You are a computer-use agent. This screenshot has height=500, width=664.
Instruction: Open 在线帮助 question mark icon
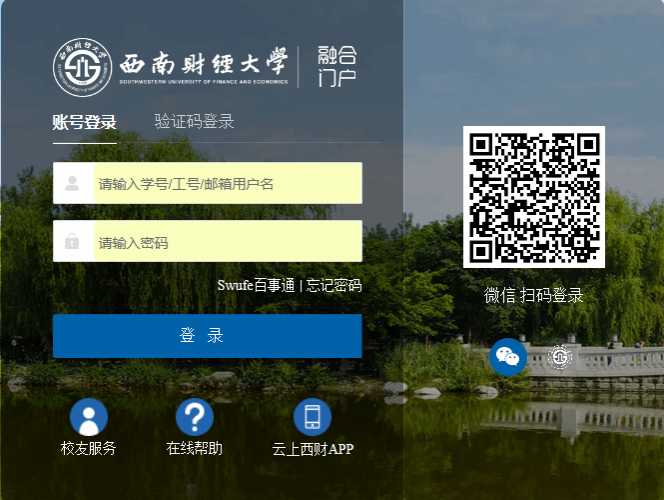click(x=195, y=416)
